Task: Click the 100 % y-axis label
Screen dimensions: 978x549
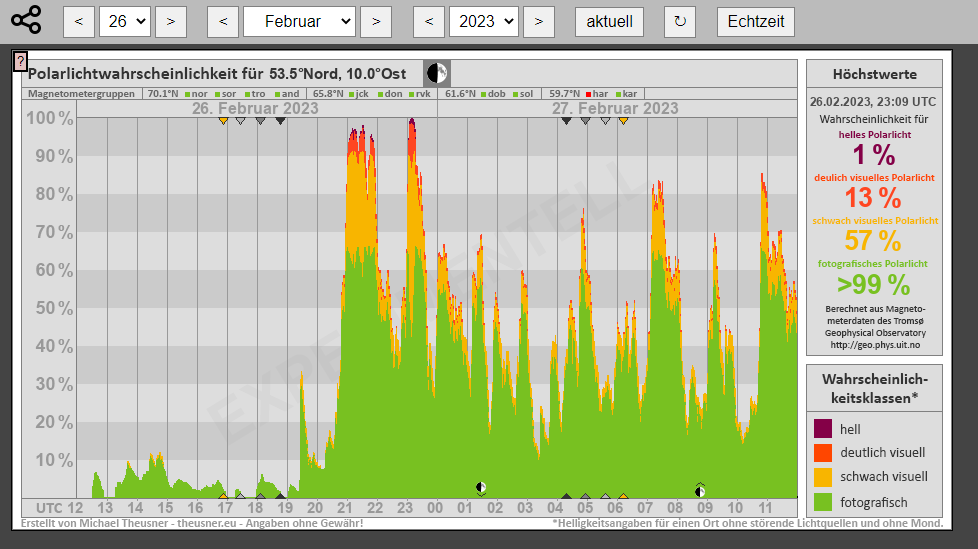Action: coord(49,118)
